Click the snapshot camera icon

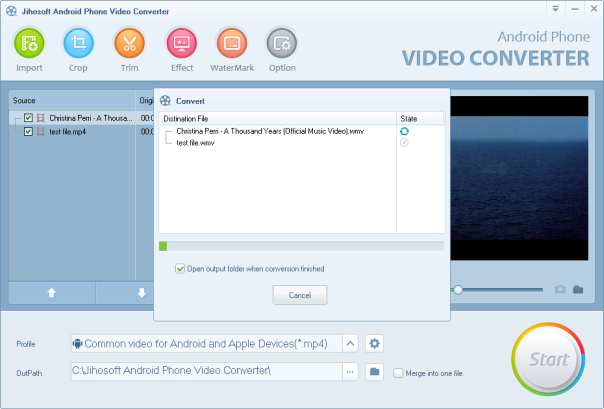[x=561, y=290]
